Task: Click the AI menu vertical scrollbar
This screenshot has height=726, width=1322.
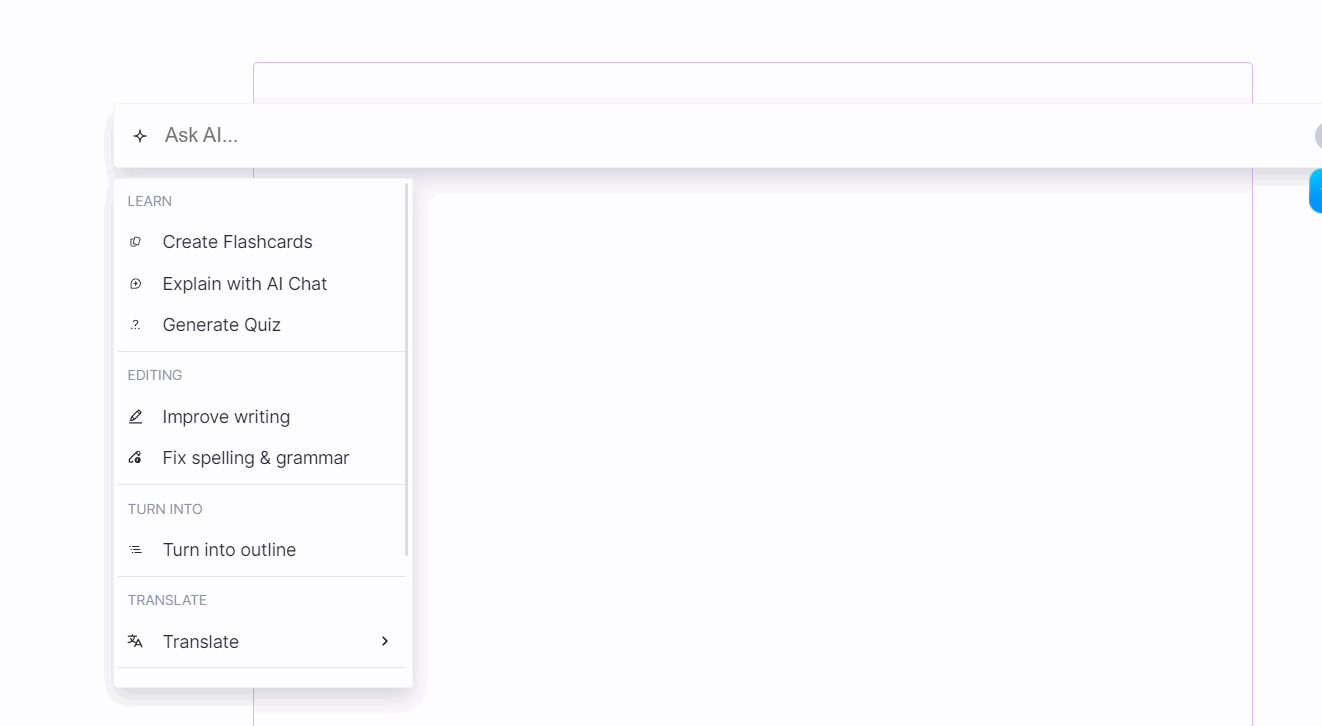Action: coord(407,368)
